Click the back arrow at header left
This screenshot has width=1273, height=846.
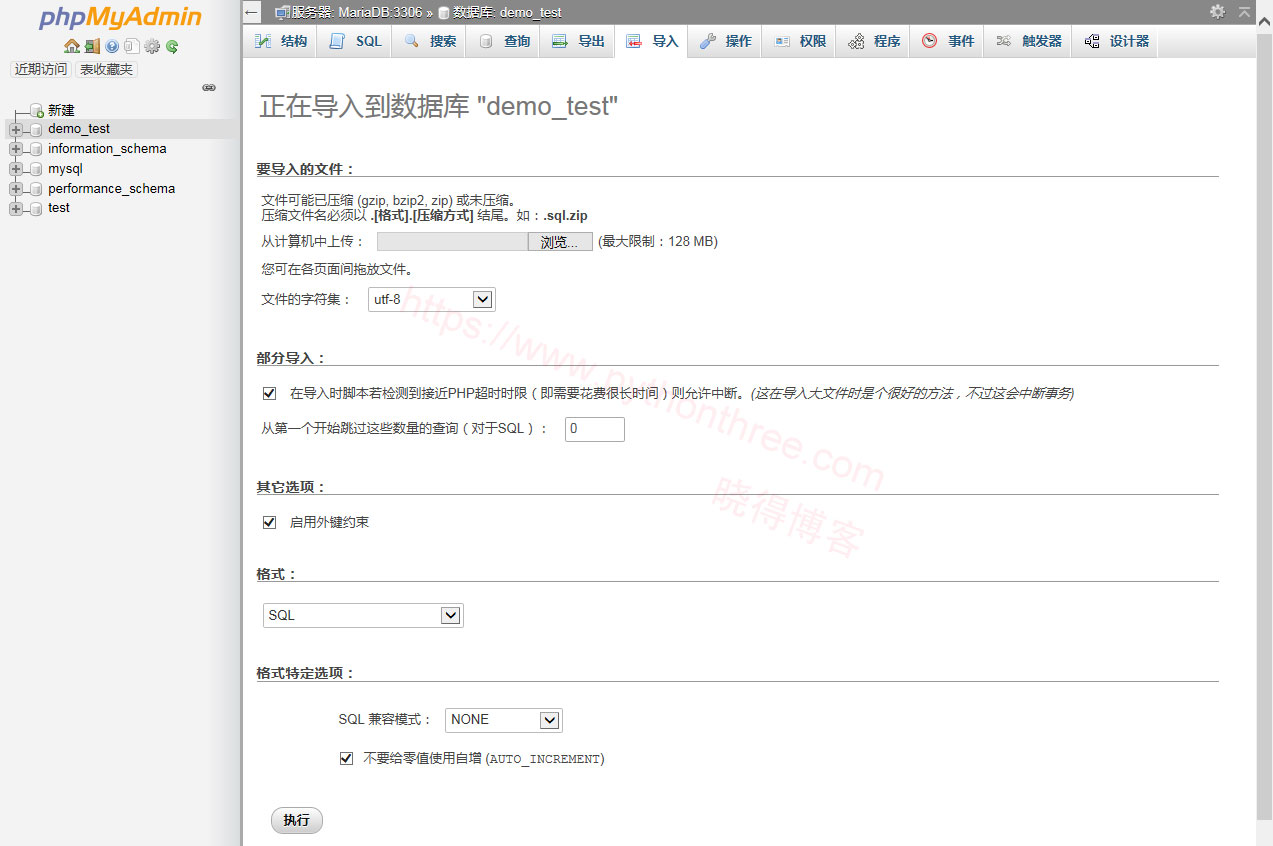tap(252, 12)
